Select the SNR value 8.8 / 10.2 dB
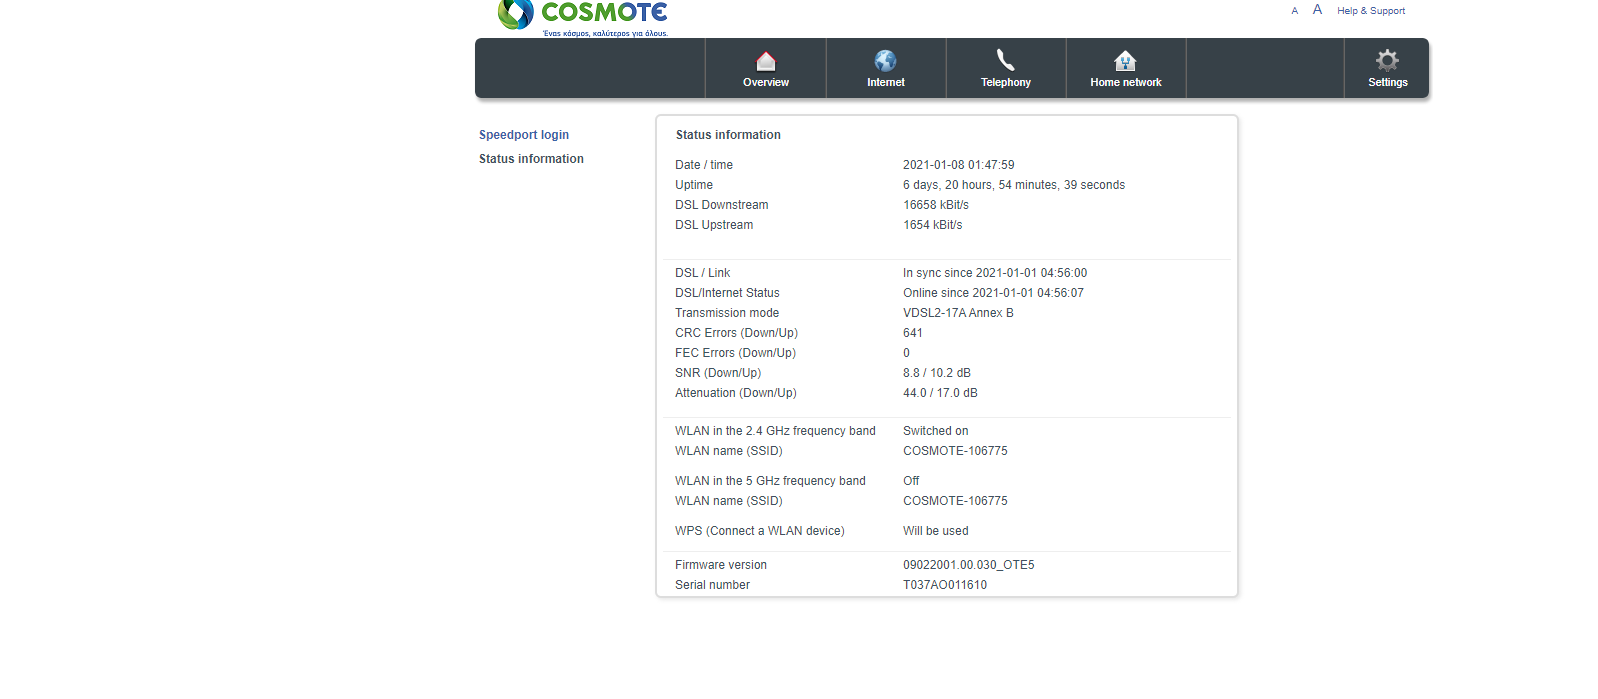Image resolution: width=1598 pixels, height=699 pixels. tap(937, 373)
